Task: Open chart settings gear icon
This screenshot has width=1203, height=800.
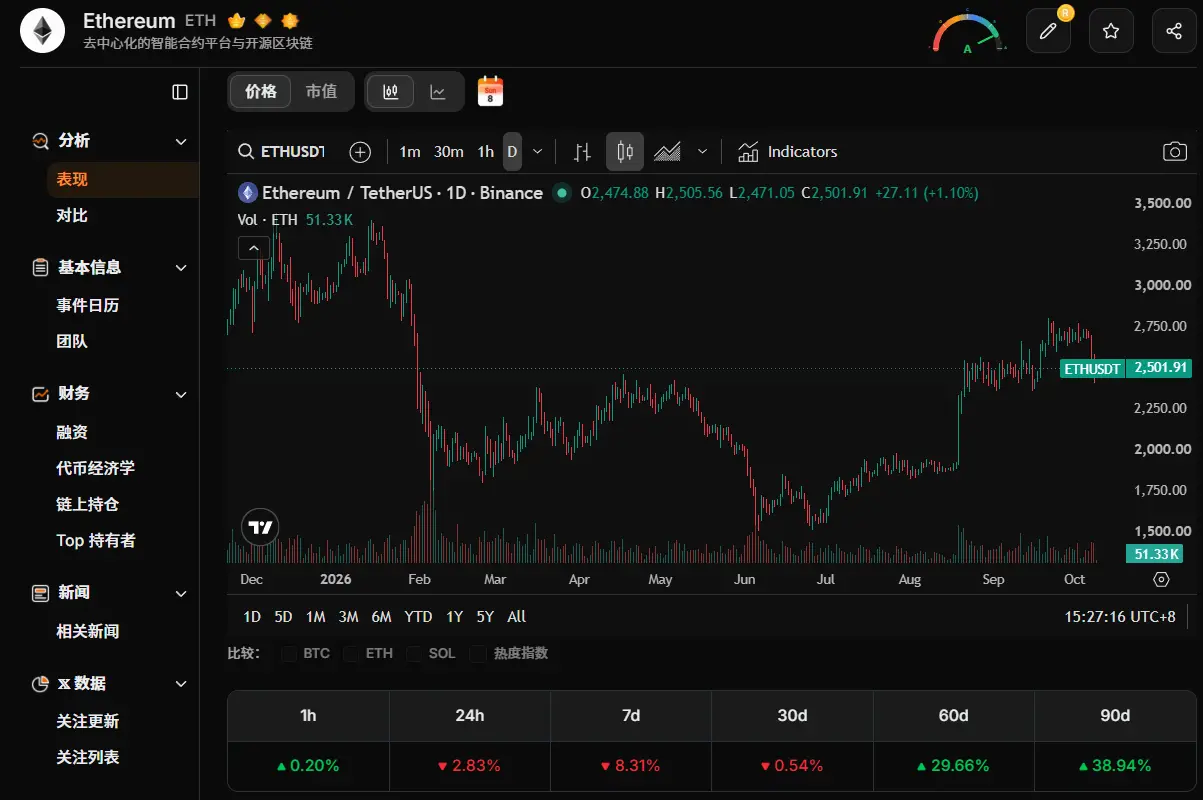Action: (x=1161, y=579)
